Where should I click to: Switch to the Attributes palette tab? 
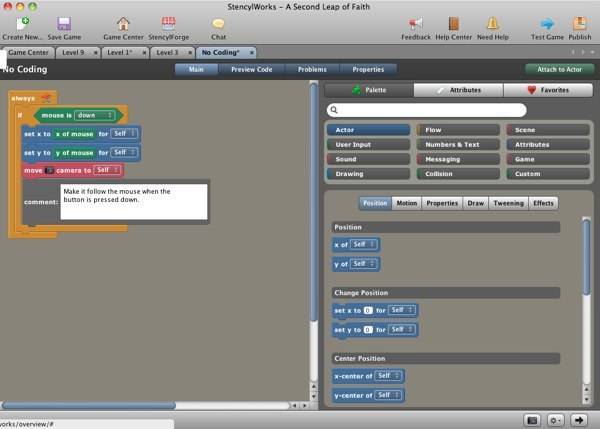click(x=458, y=90)
